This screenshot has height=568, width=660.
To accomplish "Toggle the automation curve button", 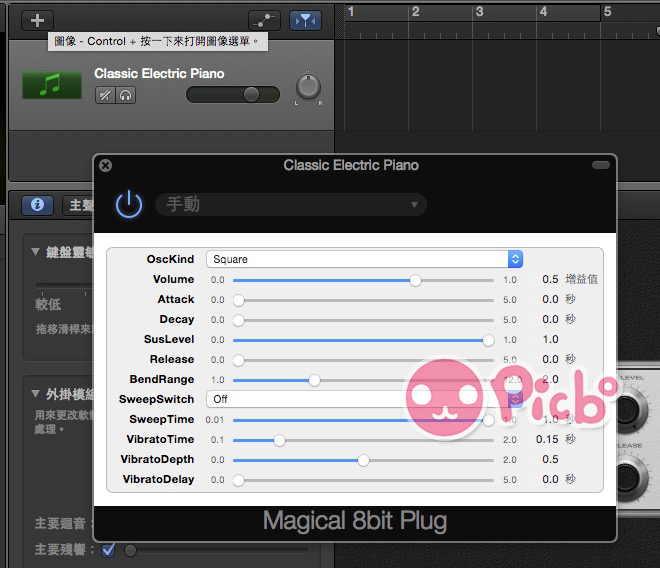I will (264, 20).
